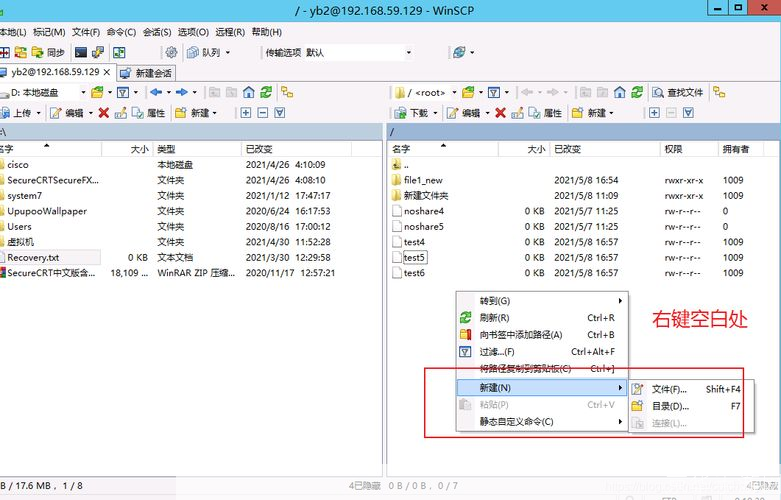This screenshot has height=500, width=781.
Task: Click the globe refresh icon in the main toolbar
Action: (459, 52)
